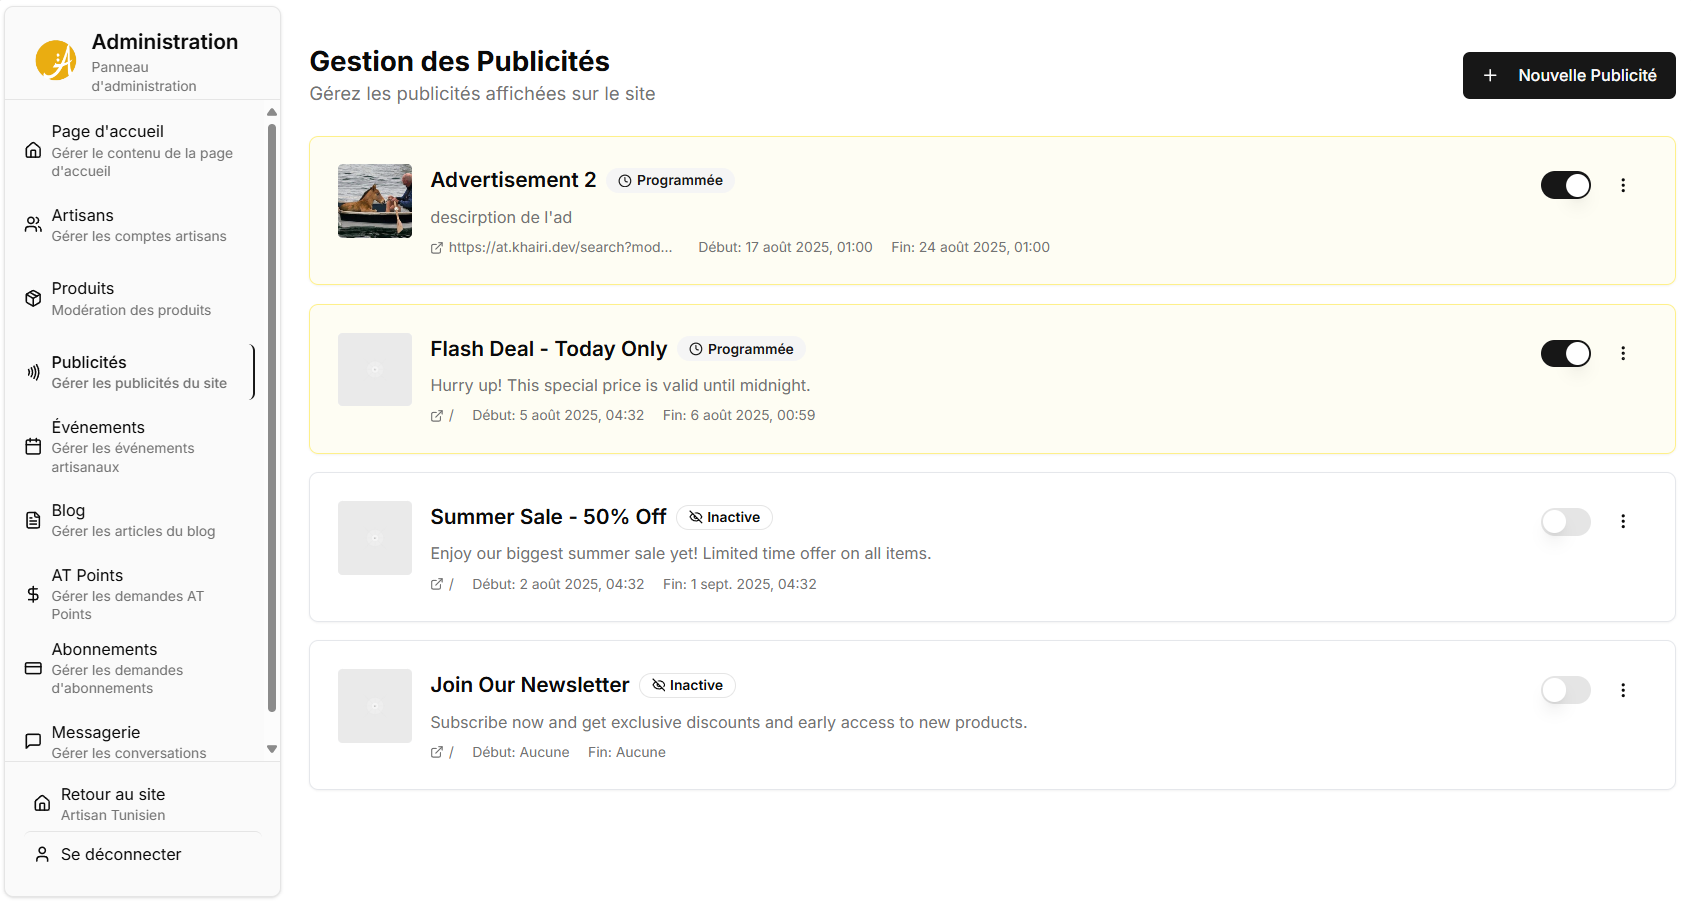This screenshot has height=901, width=1691.
Task: Click the AT Points dollar icon
Action: [33, 594]
